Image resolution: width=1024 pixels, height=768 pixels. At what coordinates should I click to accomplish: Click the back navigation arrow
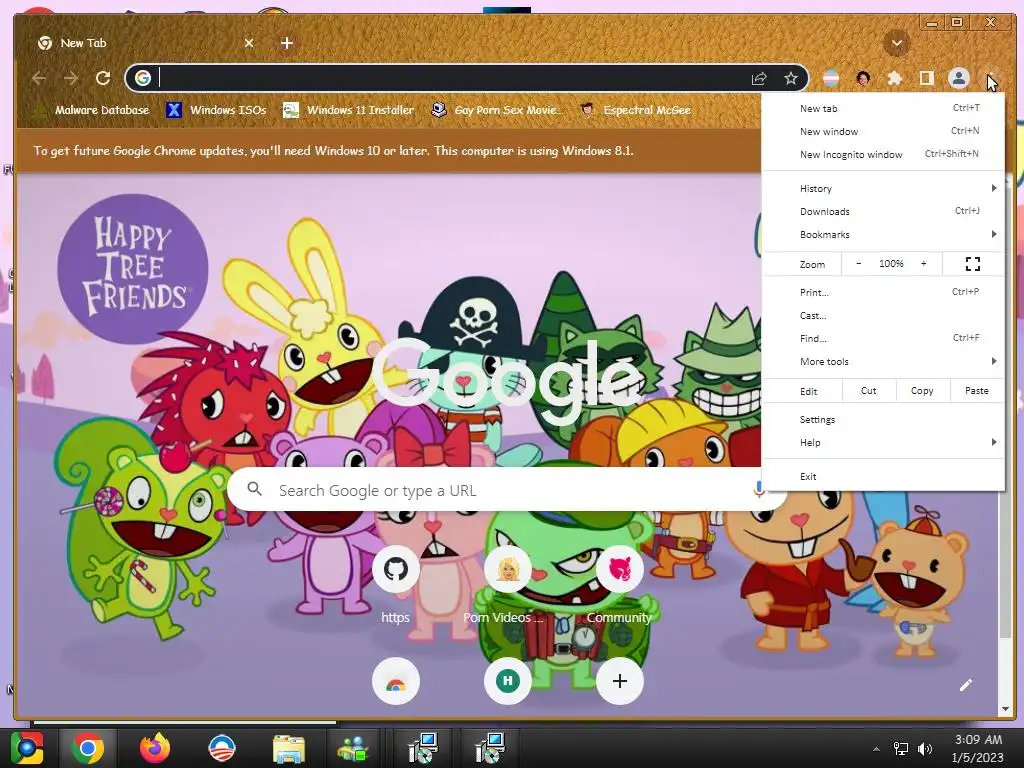coord(39,78)
